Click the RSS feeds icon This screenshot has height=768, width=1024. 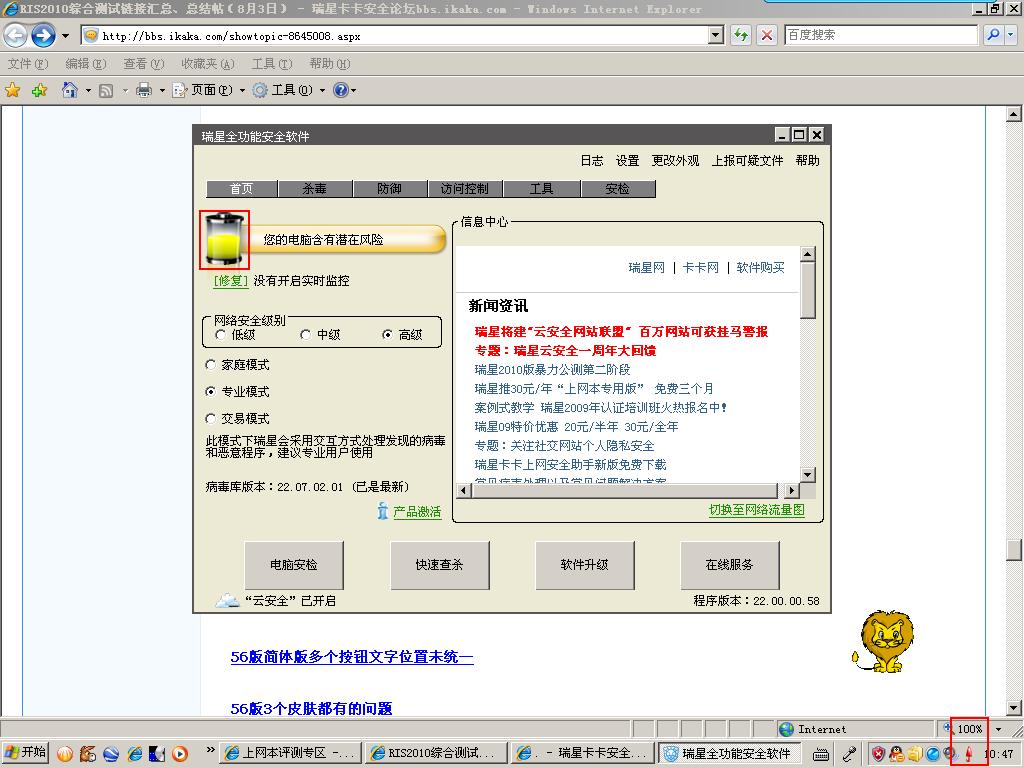pyautogui.click(x=106, y=91)
